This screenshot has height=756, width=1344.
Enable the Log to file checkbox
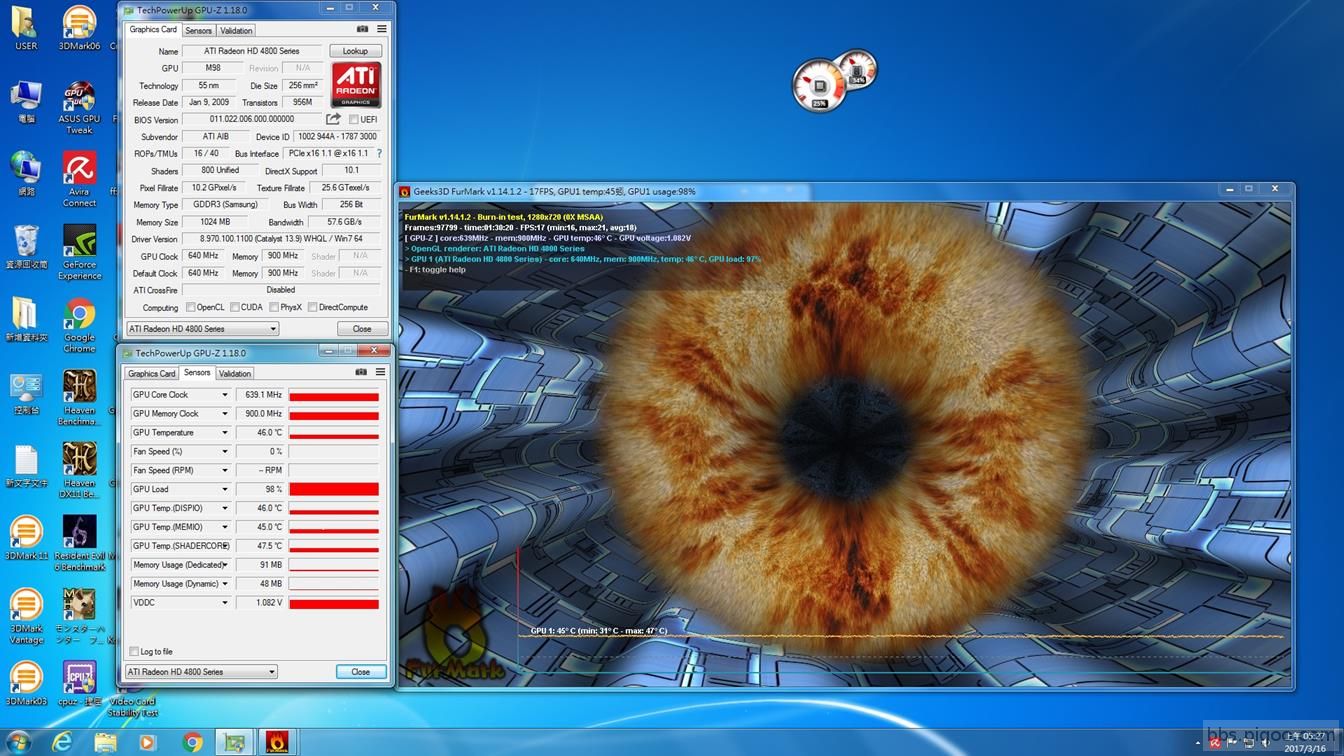[134, 652]
